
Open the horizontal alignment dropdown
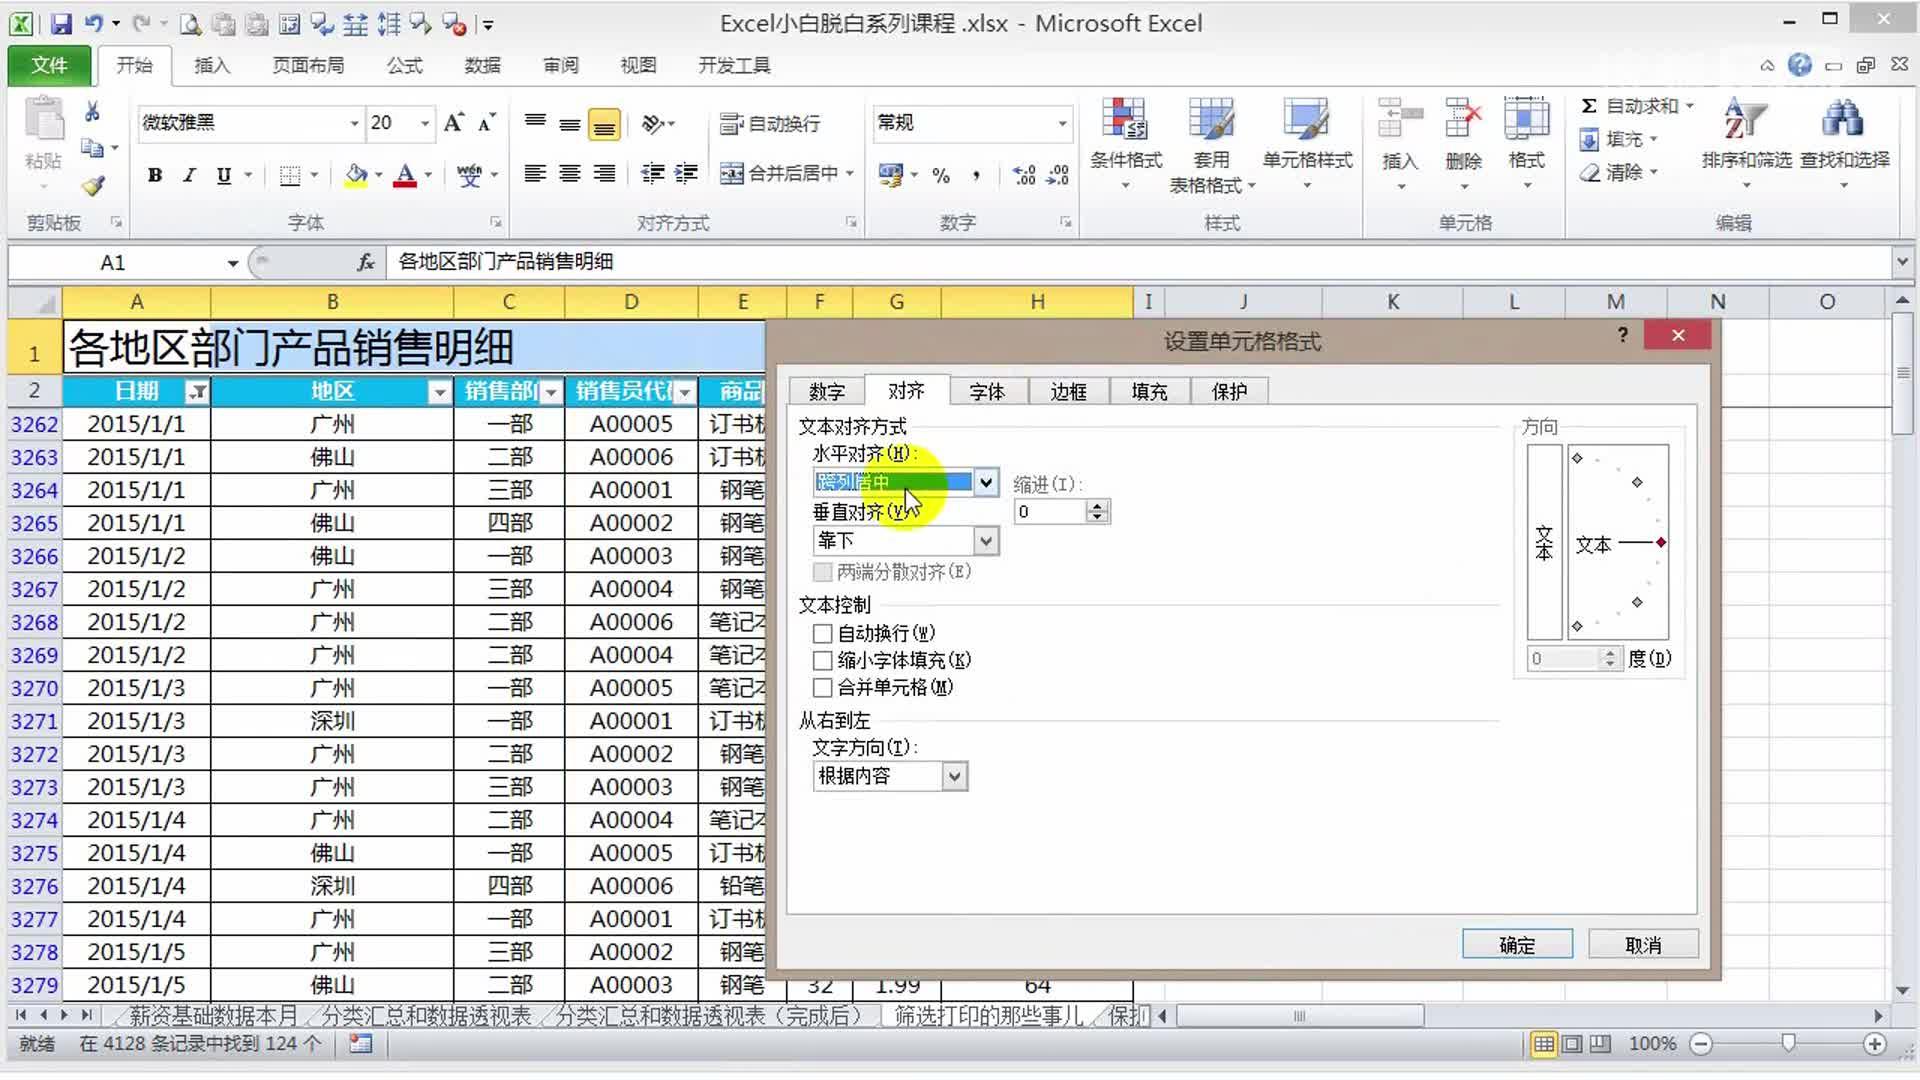click(987, 482)
